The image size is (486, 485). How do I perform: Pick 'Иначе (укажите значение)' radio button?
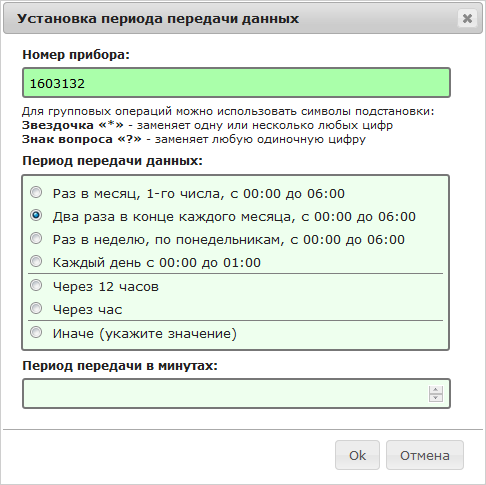point(36,332)
